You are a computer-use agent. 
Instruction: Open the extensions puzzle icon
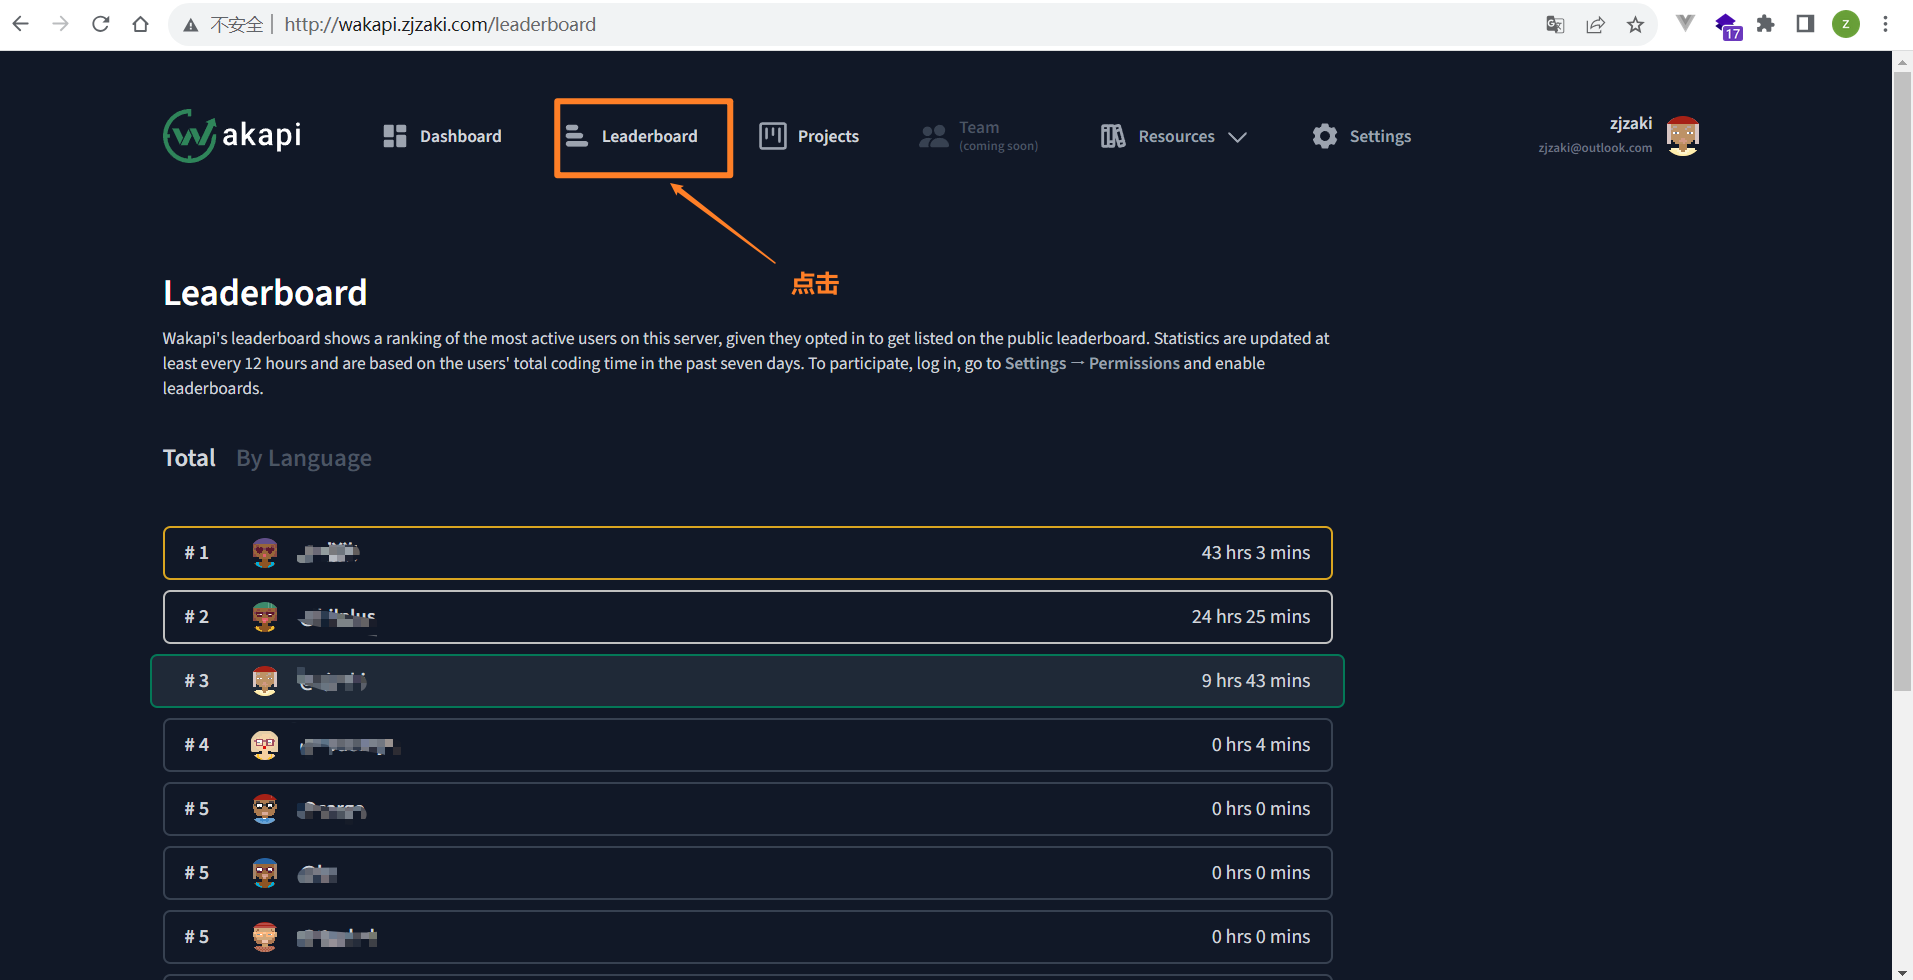(x=1766, y=24)
